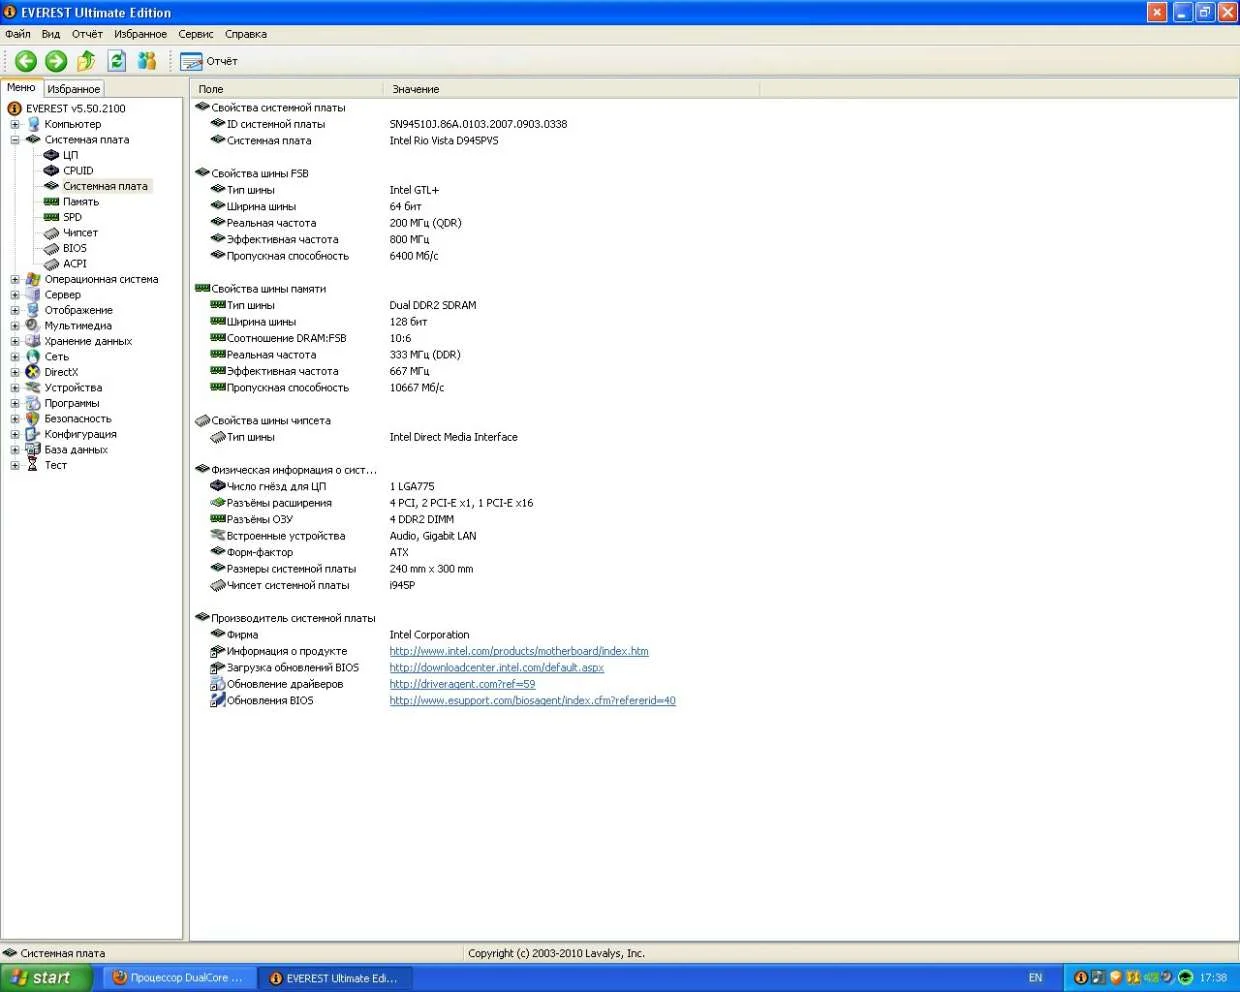Click the Программы tree icon
Image resolution: width=1240 pixels, height=992 pixels.
[x=33, y=403]
